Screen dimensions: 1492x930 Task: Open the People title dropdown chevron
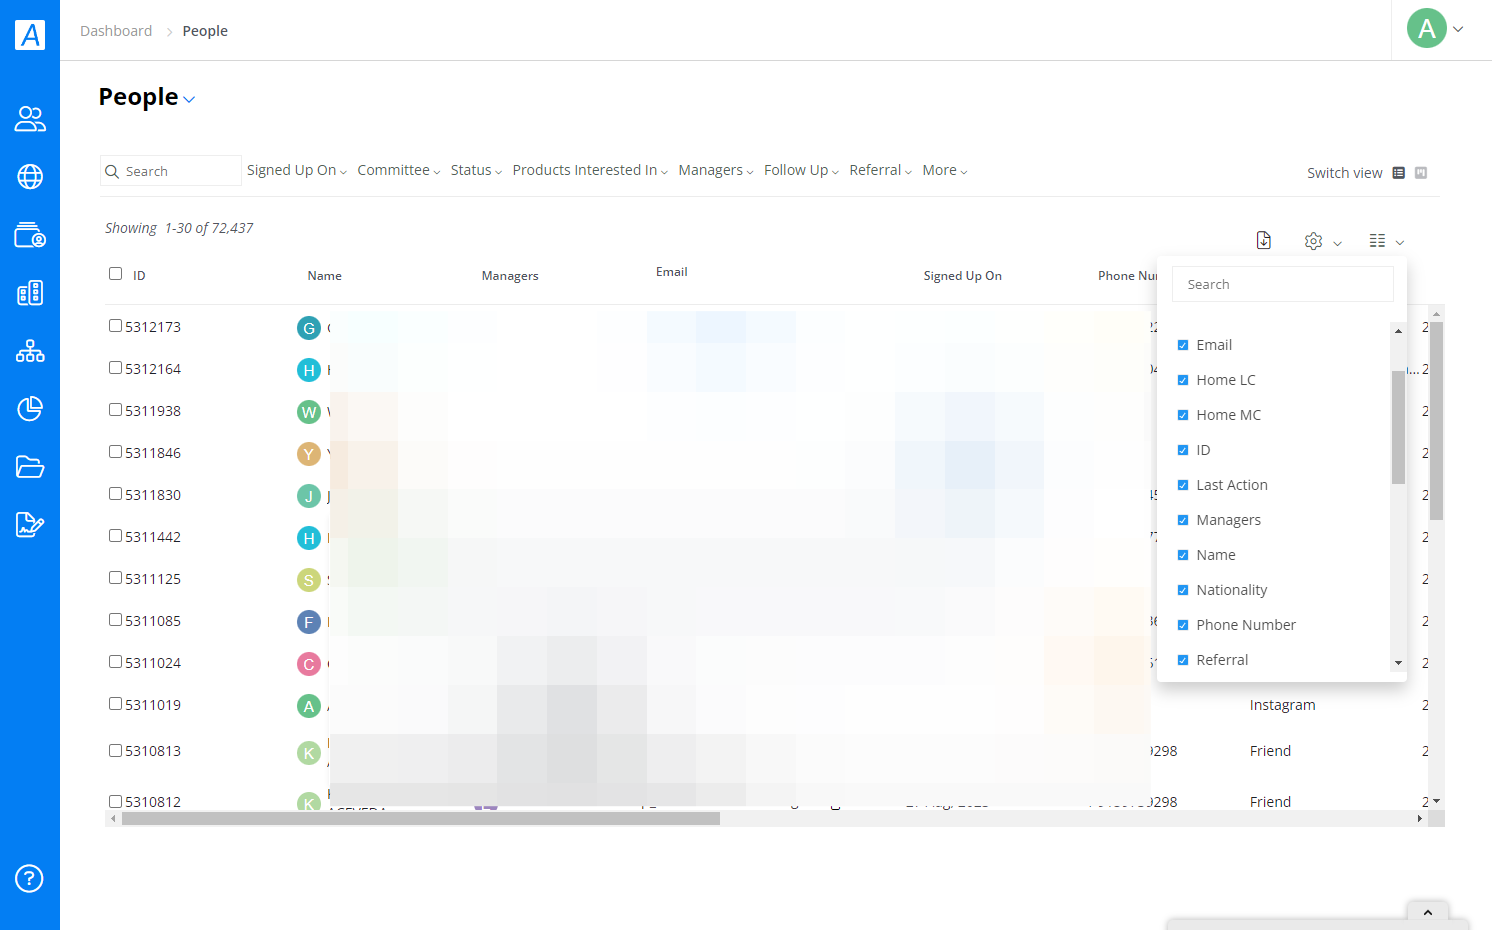click(x=190, y=99)
